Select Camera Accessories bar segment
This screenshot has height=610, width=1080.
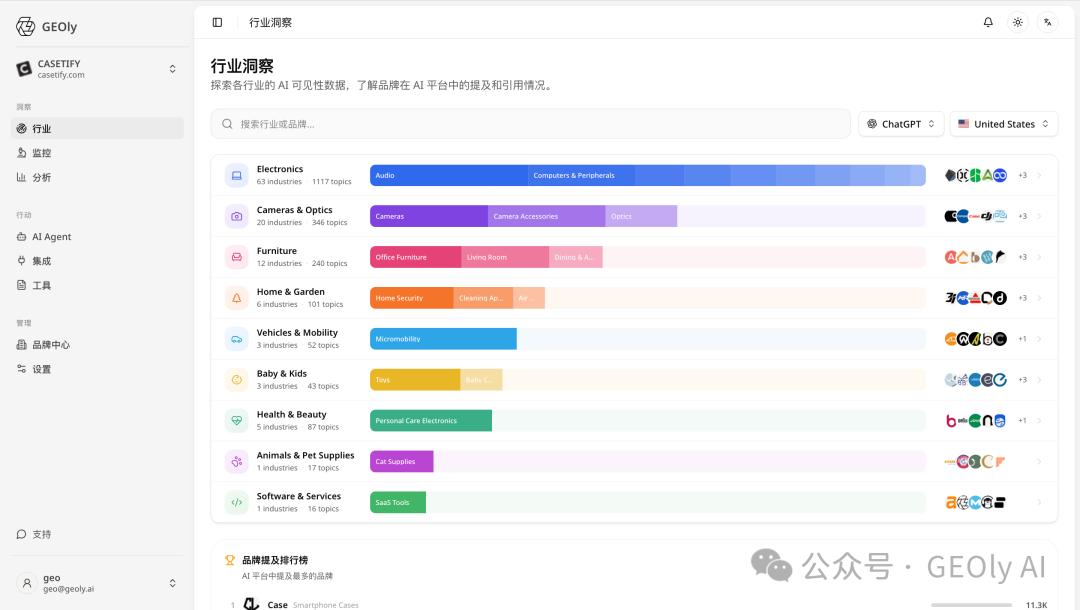pyautogui.click(x=547, y=216)
